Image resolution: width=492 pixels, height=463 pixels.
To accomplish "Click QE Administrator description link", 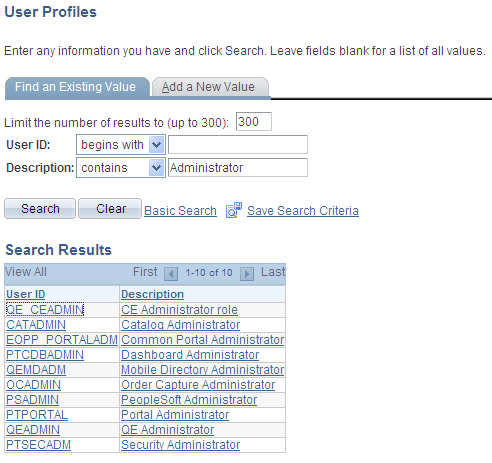I will 167,430.
